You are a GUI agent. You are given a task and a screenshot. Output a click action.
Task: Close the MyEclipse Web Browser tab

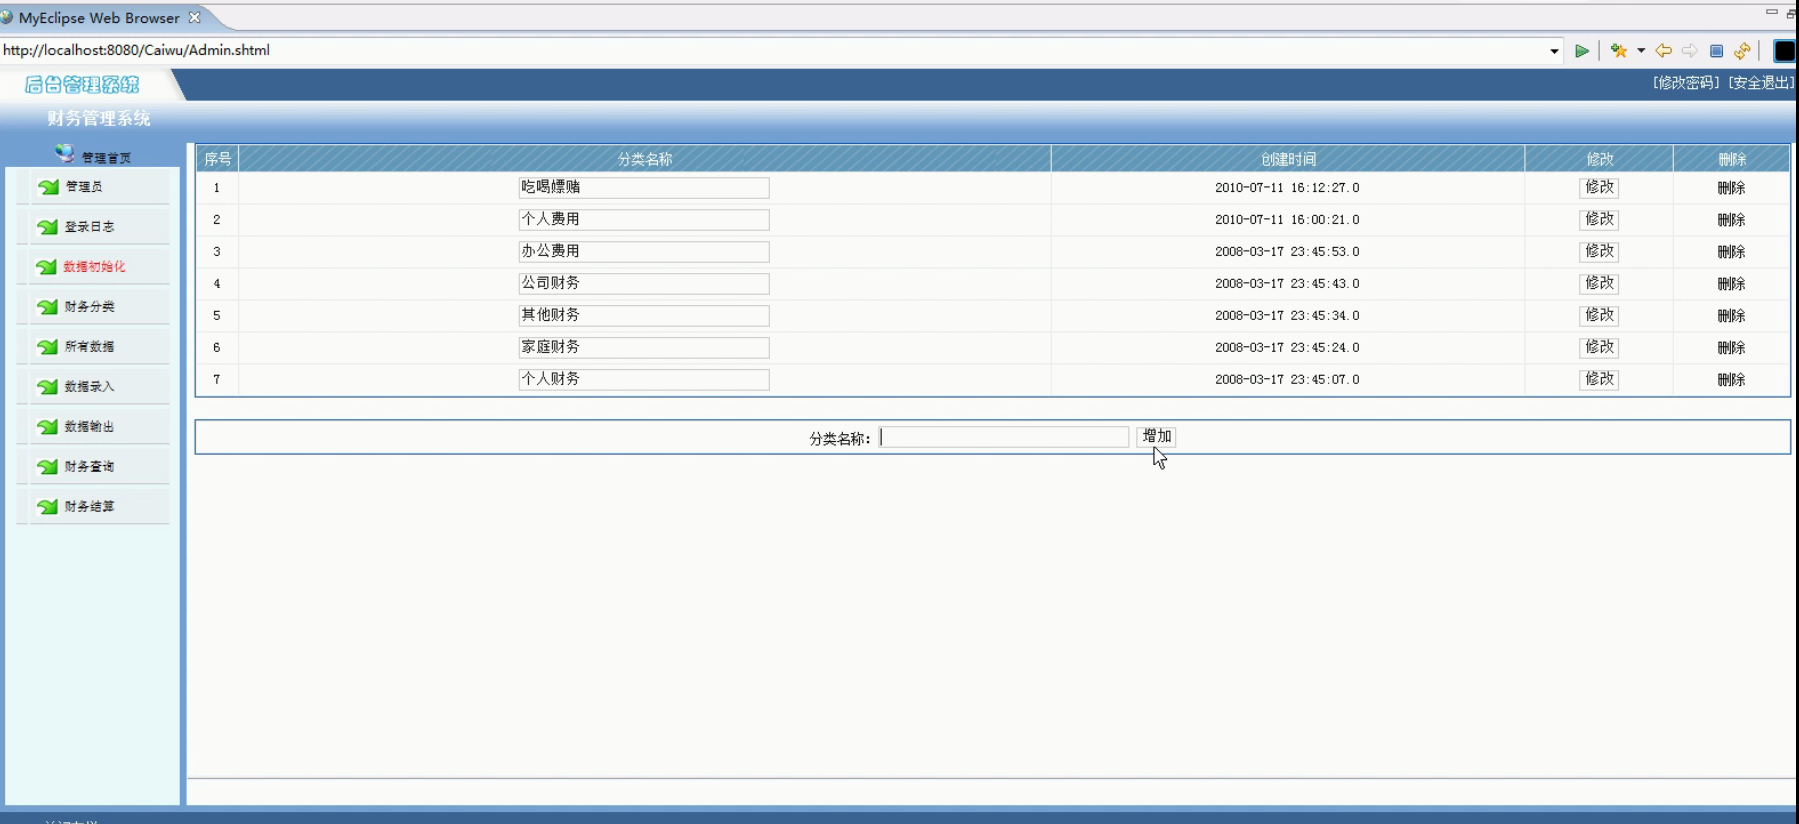click(x=195, y=17)
